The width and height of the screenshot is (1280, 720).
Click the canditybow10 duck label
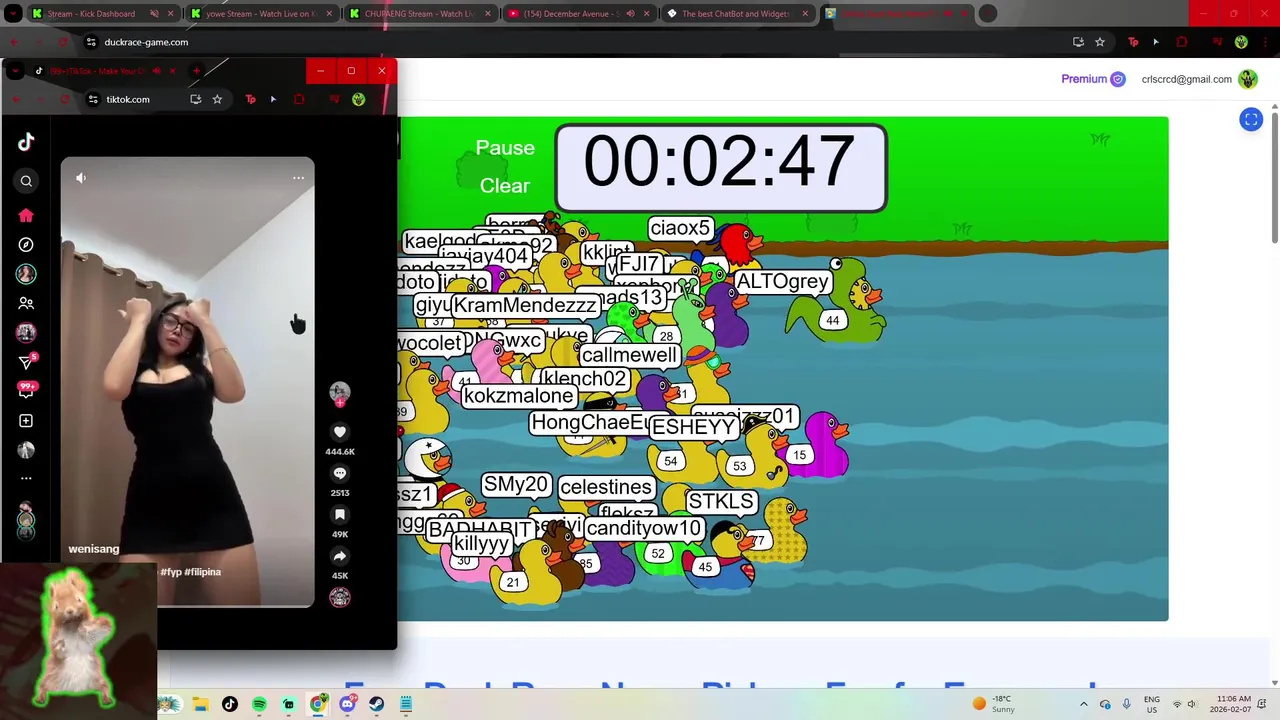pyautogui.click(x=643, y=528)
